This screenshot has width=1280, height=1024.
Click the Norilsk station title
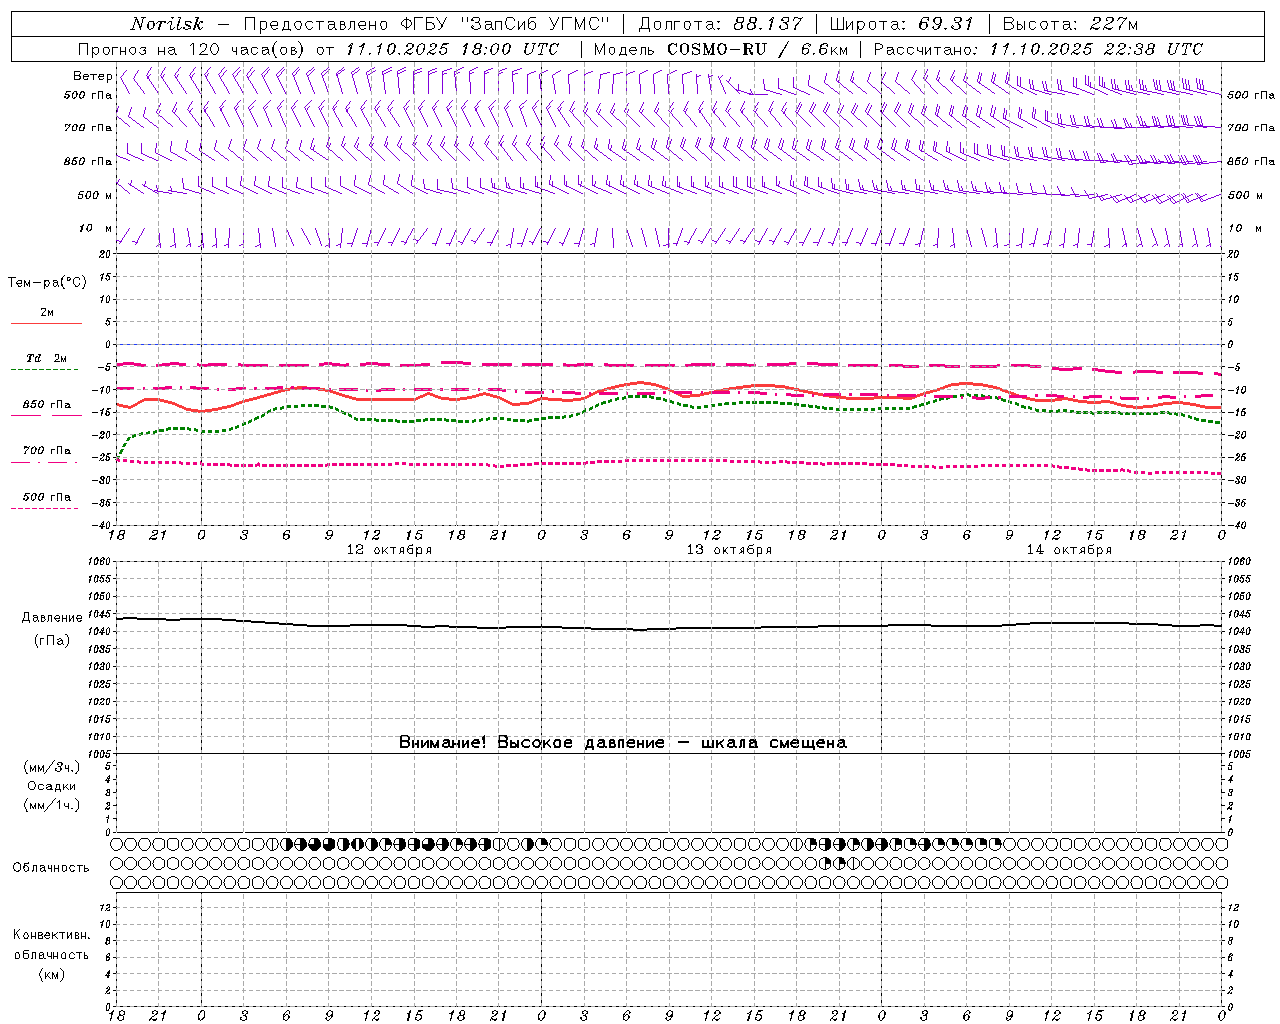tap(166, 24)
